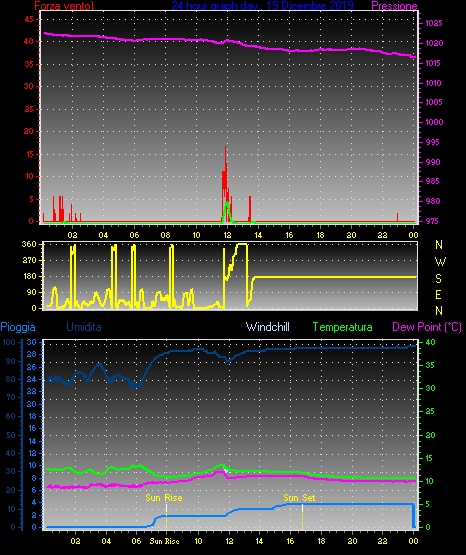Image resolution: width=466 pixels, height=555 pixels.
Task: Click the 40 temperature axis value
Action: coord(430,342)
